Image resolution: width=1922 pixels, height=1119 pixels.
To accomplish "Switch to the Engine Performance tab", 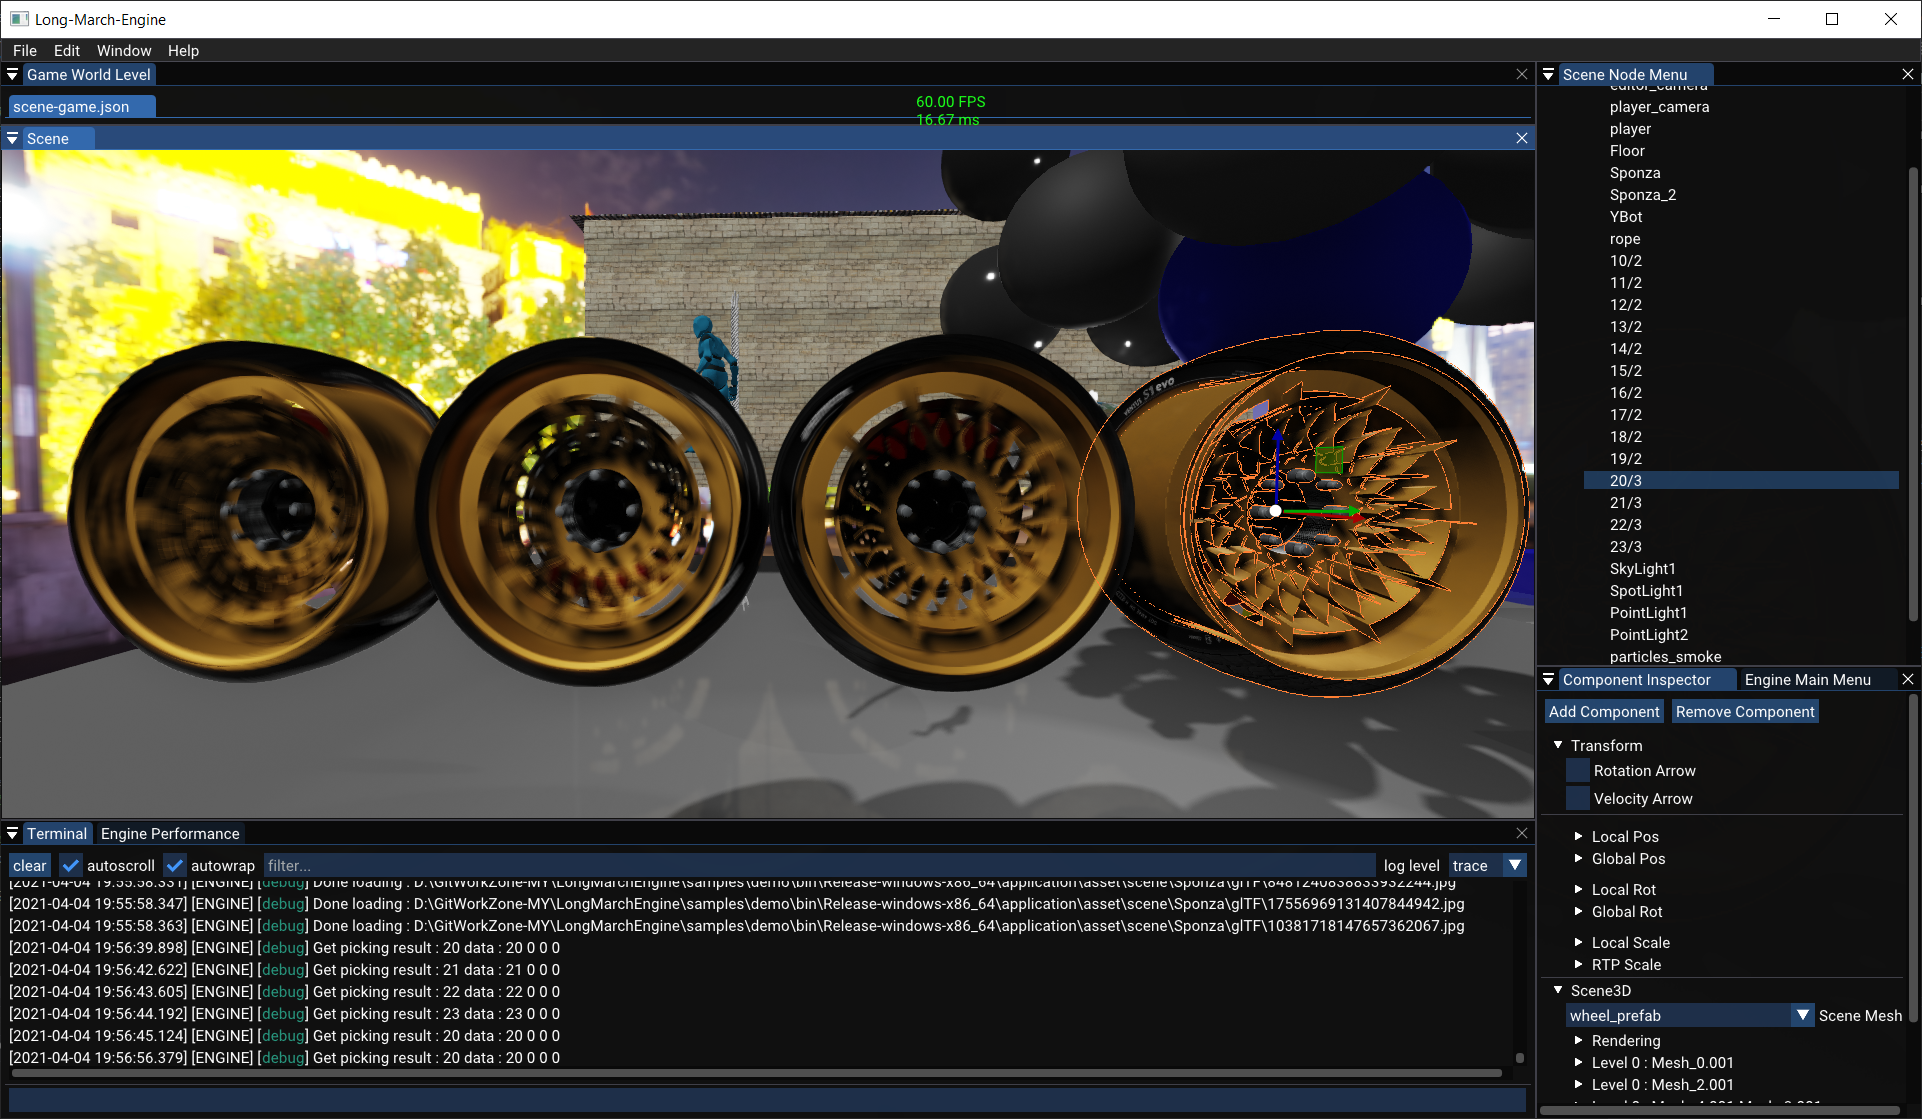I will (x=170, y=834).
